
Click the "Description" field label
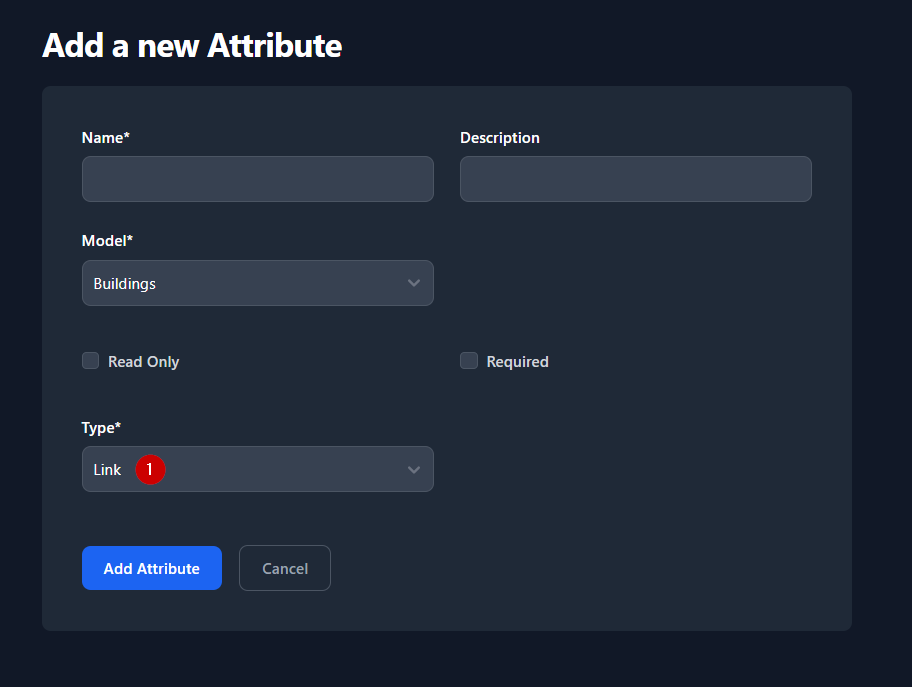499,138
